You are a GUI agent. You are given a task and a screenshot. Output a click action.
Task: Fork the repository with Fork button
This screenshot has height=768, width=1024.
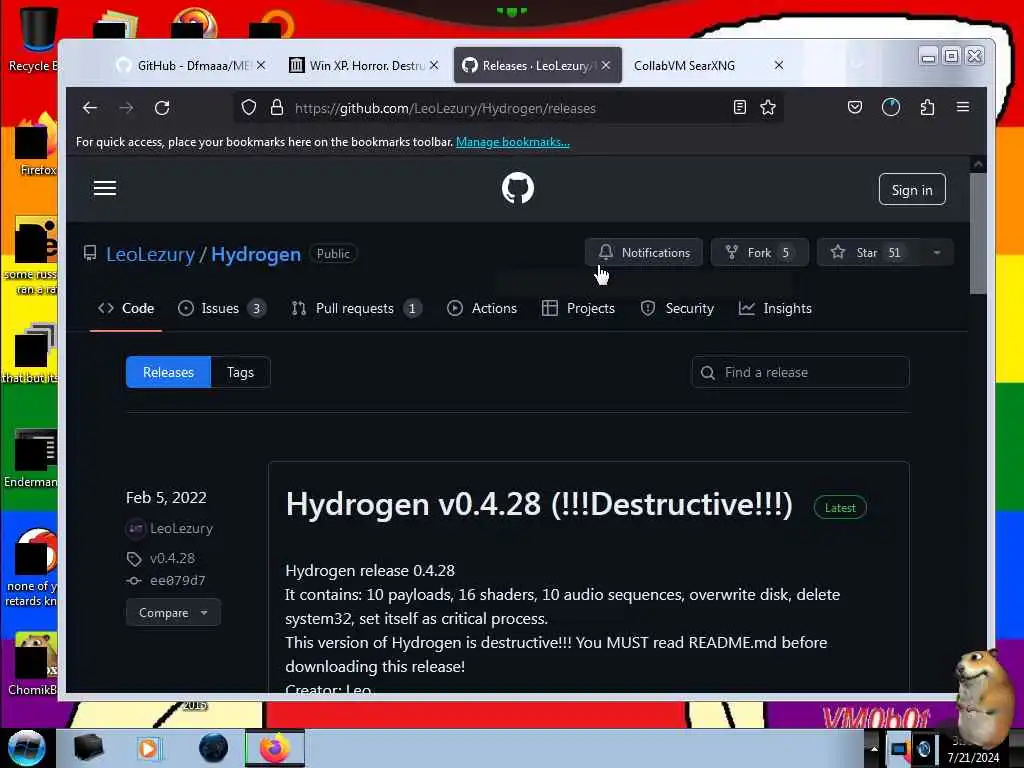point(760,253)
